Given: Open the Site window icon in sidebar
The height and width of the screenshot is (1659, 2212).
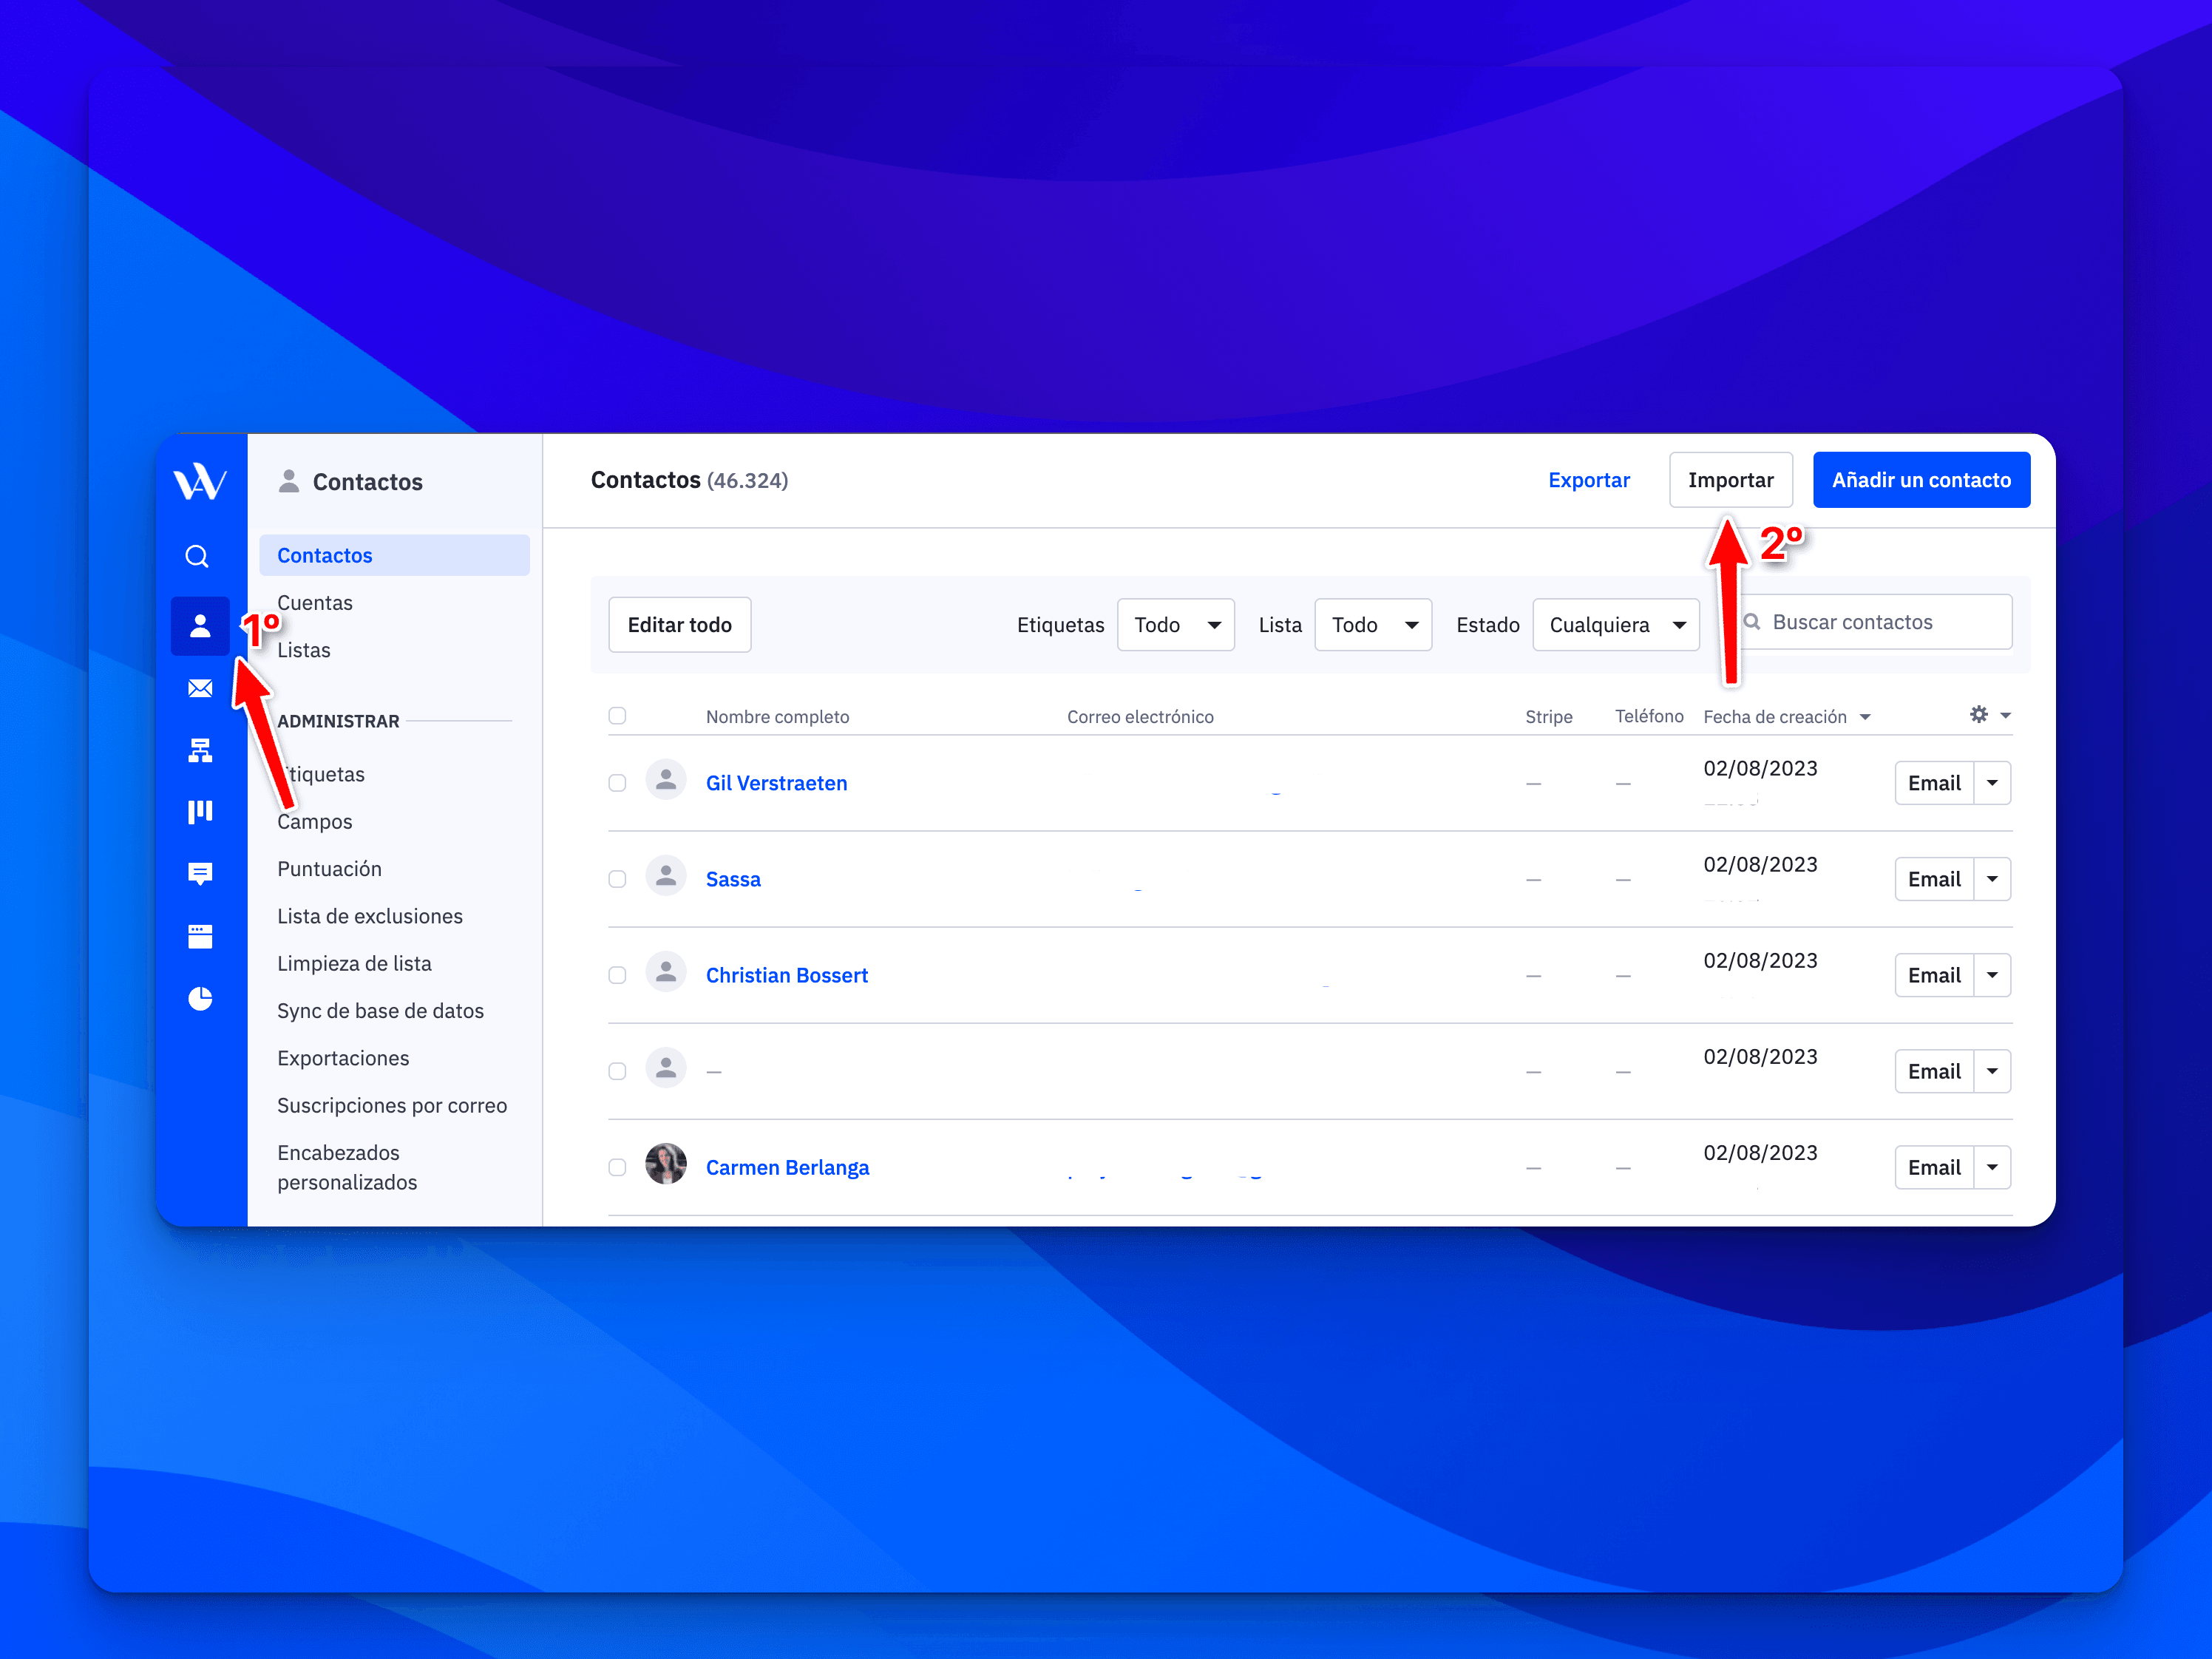Looking at the screenshot, I should [x=200, y=936].
